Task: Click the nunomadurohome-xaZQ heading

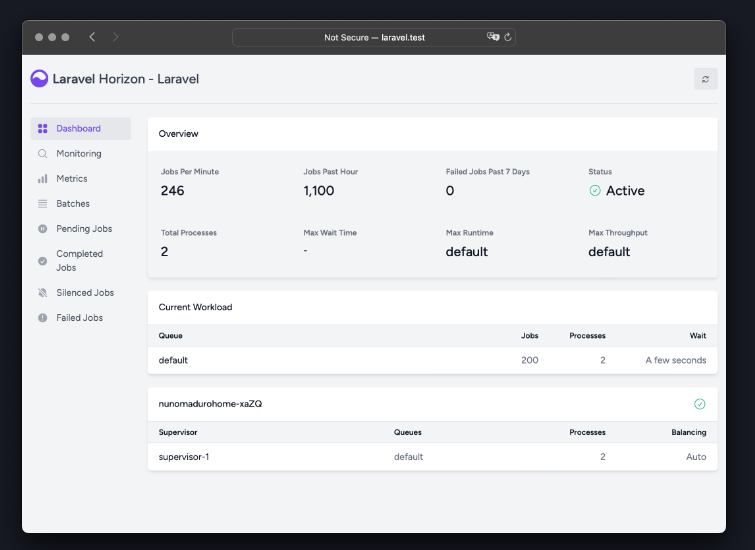Action: click(210, 404)
